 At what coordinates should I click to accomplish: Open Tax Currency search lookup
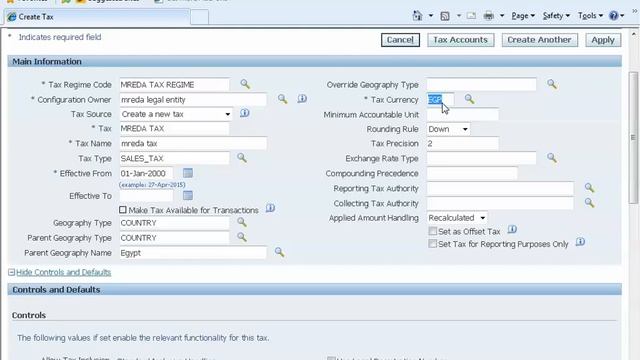tap(469, 99)
